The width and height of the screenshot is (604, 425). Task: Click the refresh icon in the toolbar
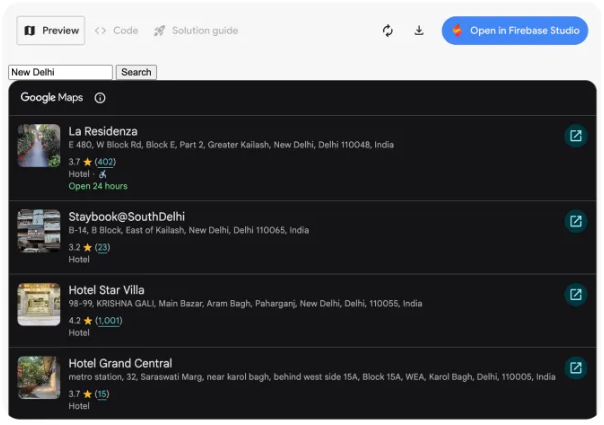pos(388,31)
